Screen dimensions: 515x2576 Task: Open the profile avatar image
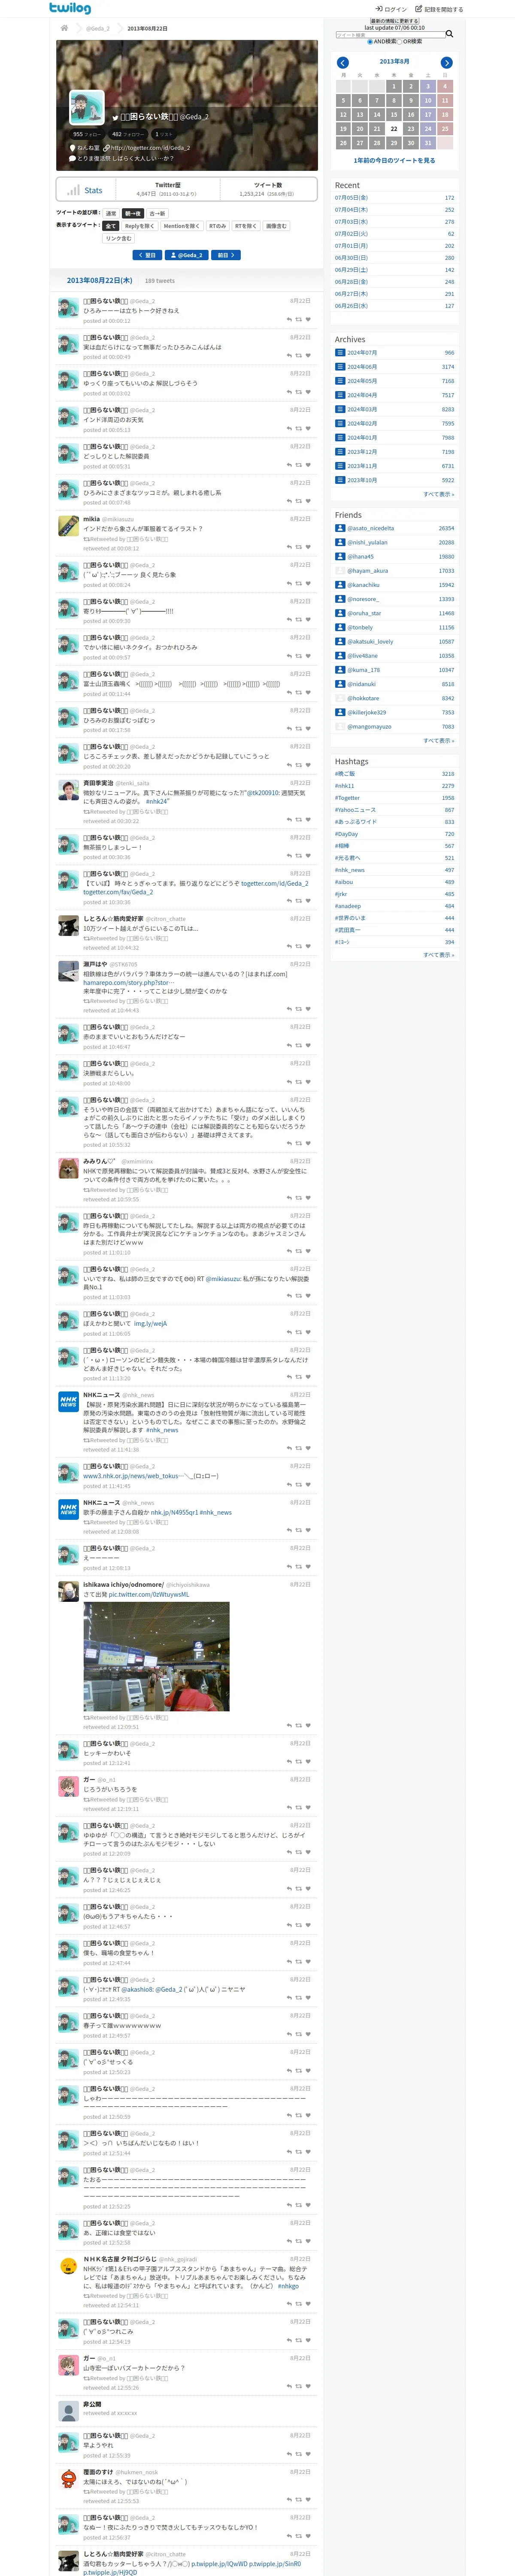click(87, 108)
